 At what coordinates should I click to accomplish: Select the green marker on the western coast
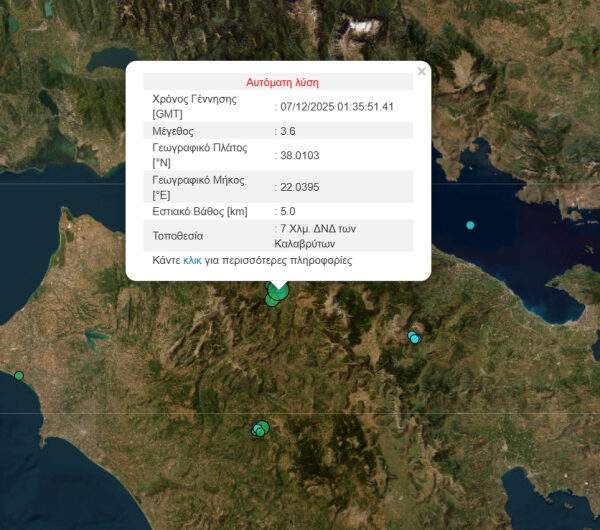18,376
